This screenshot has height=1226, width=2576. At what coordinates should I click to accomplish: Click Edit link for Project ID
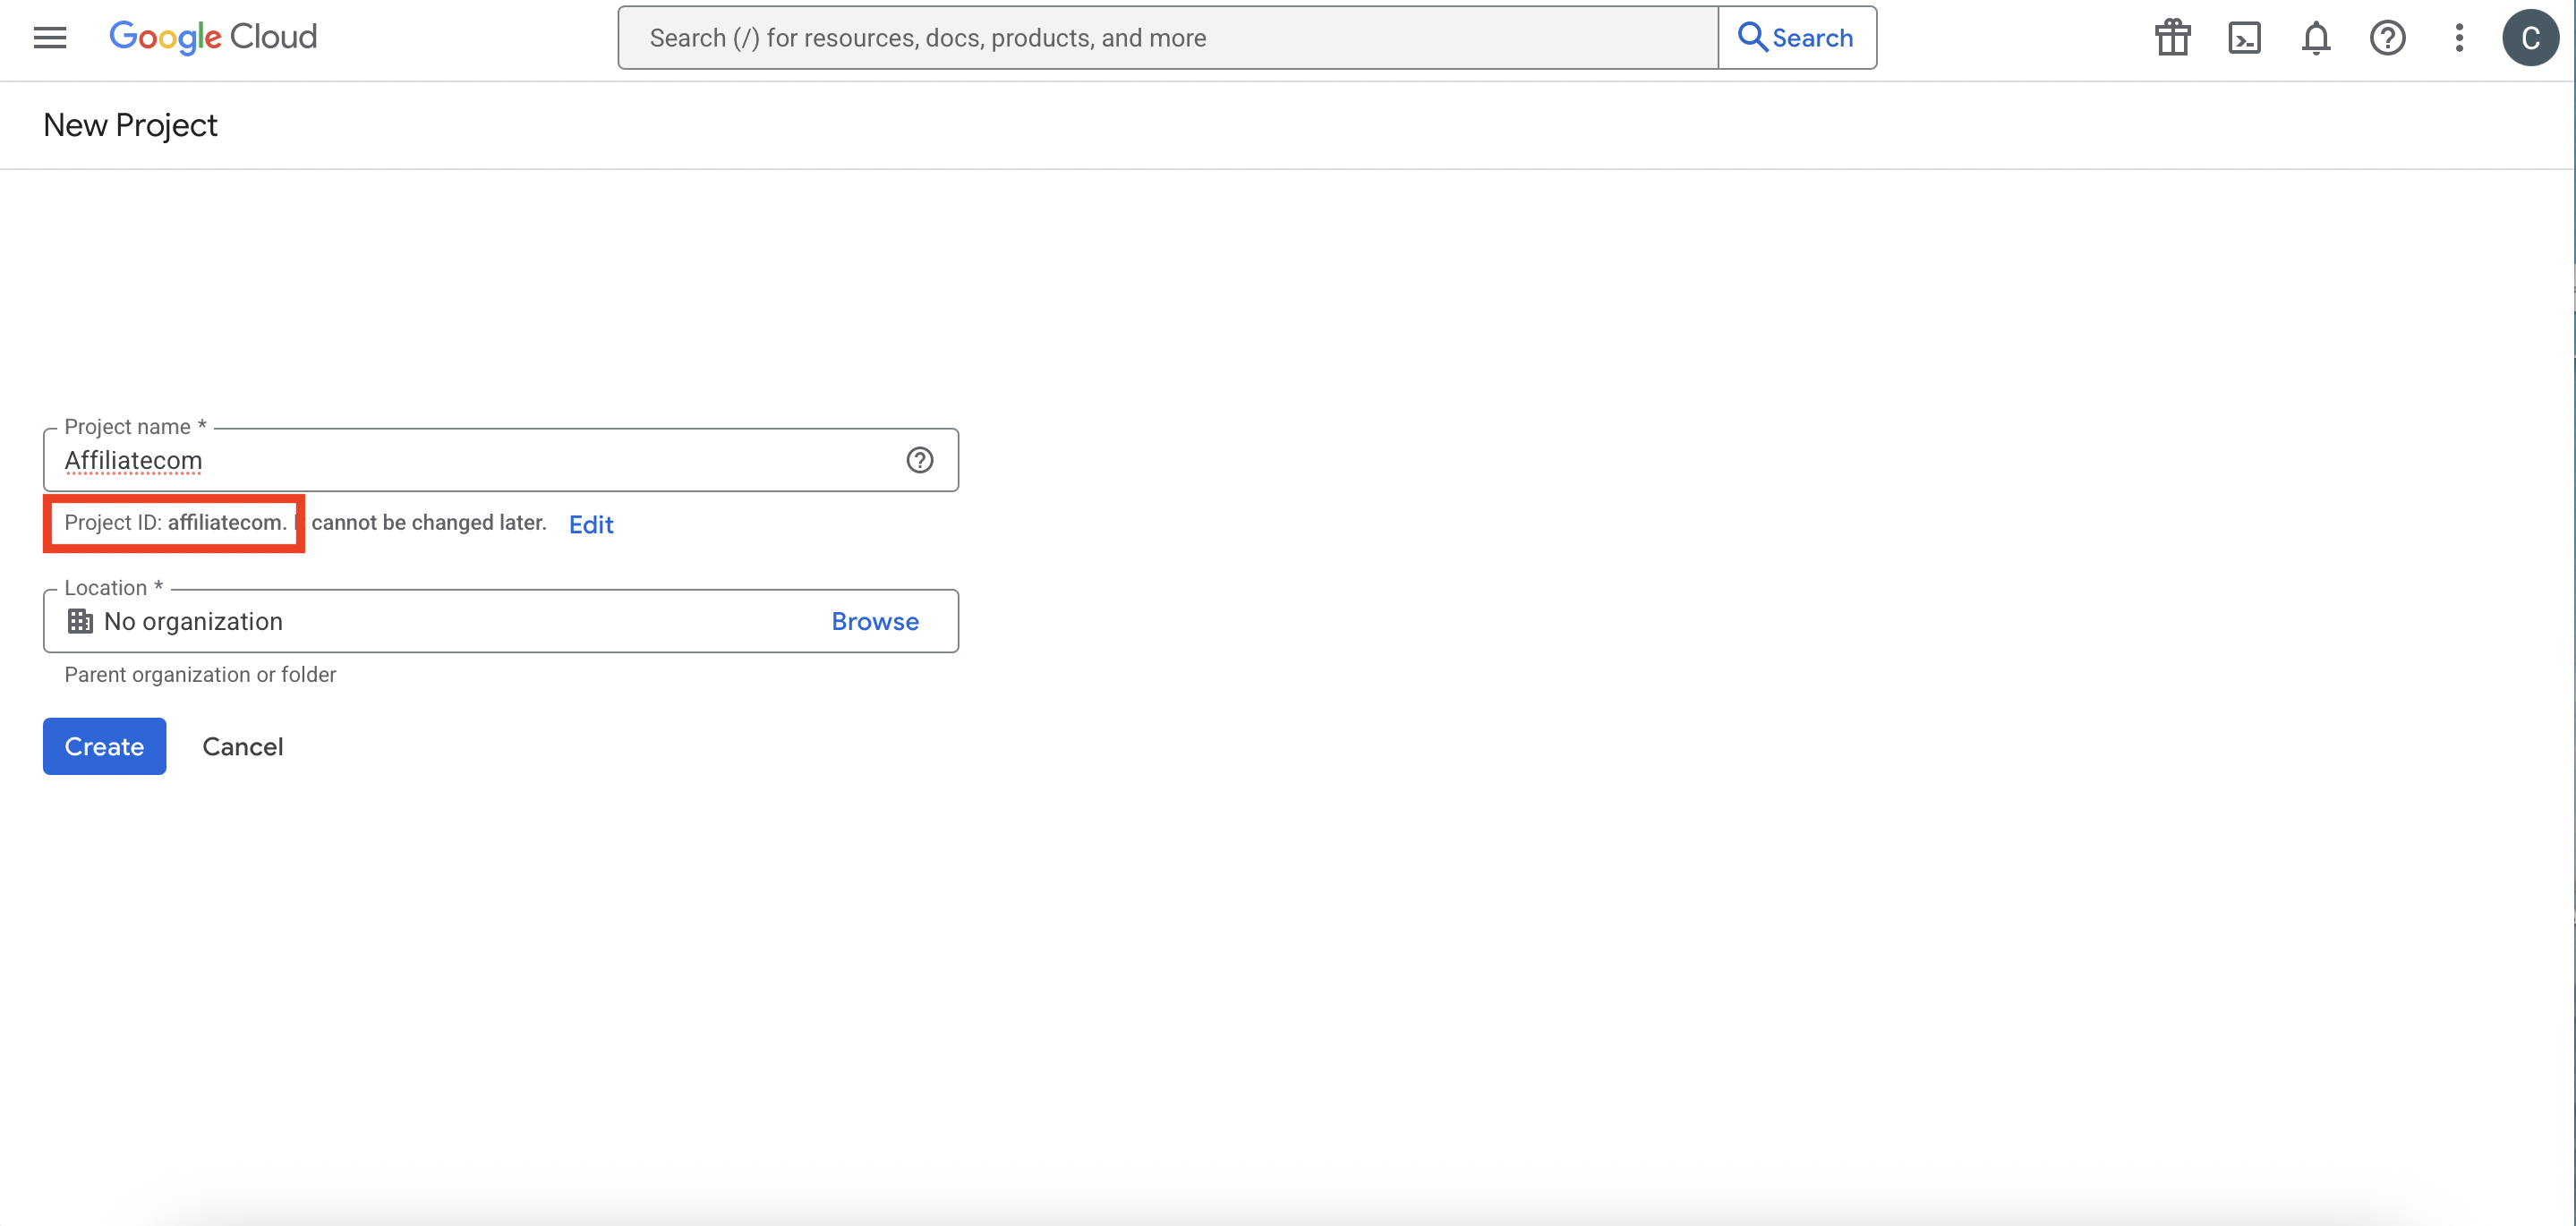click(591, 524)
